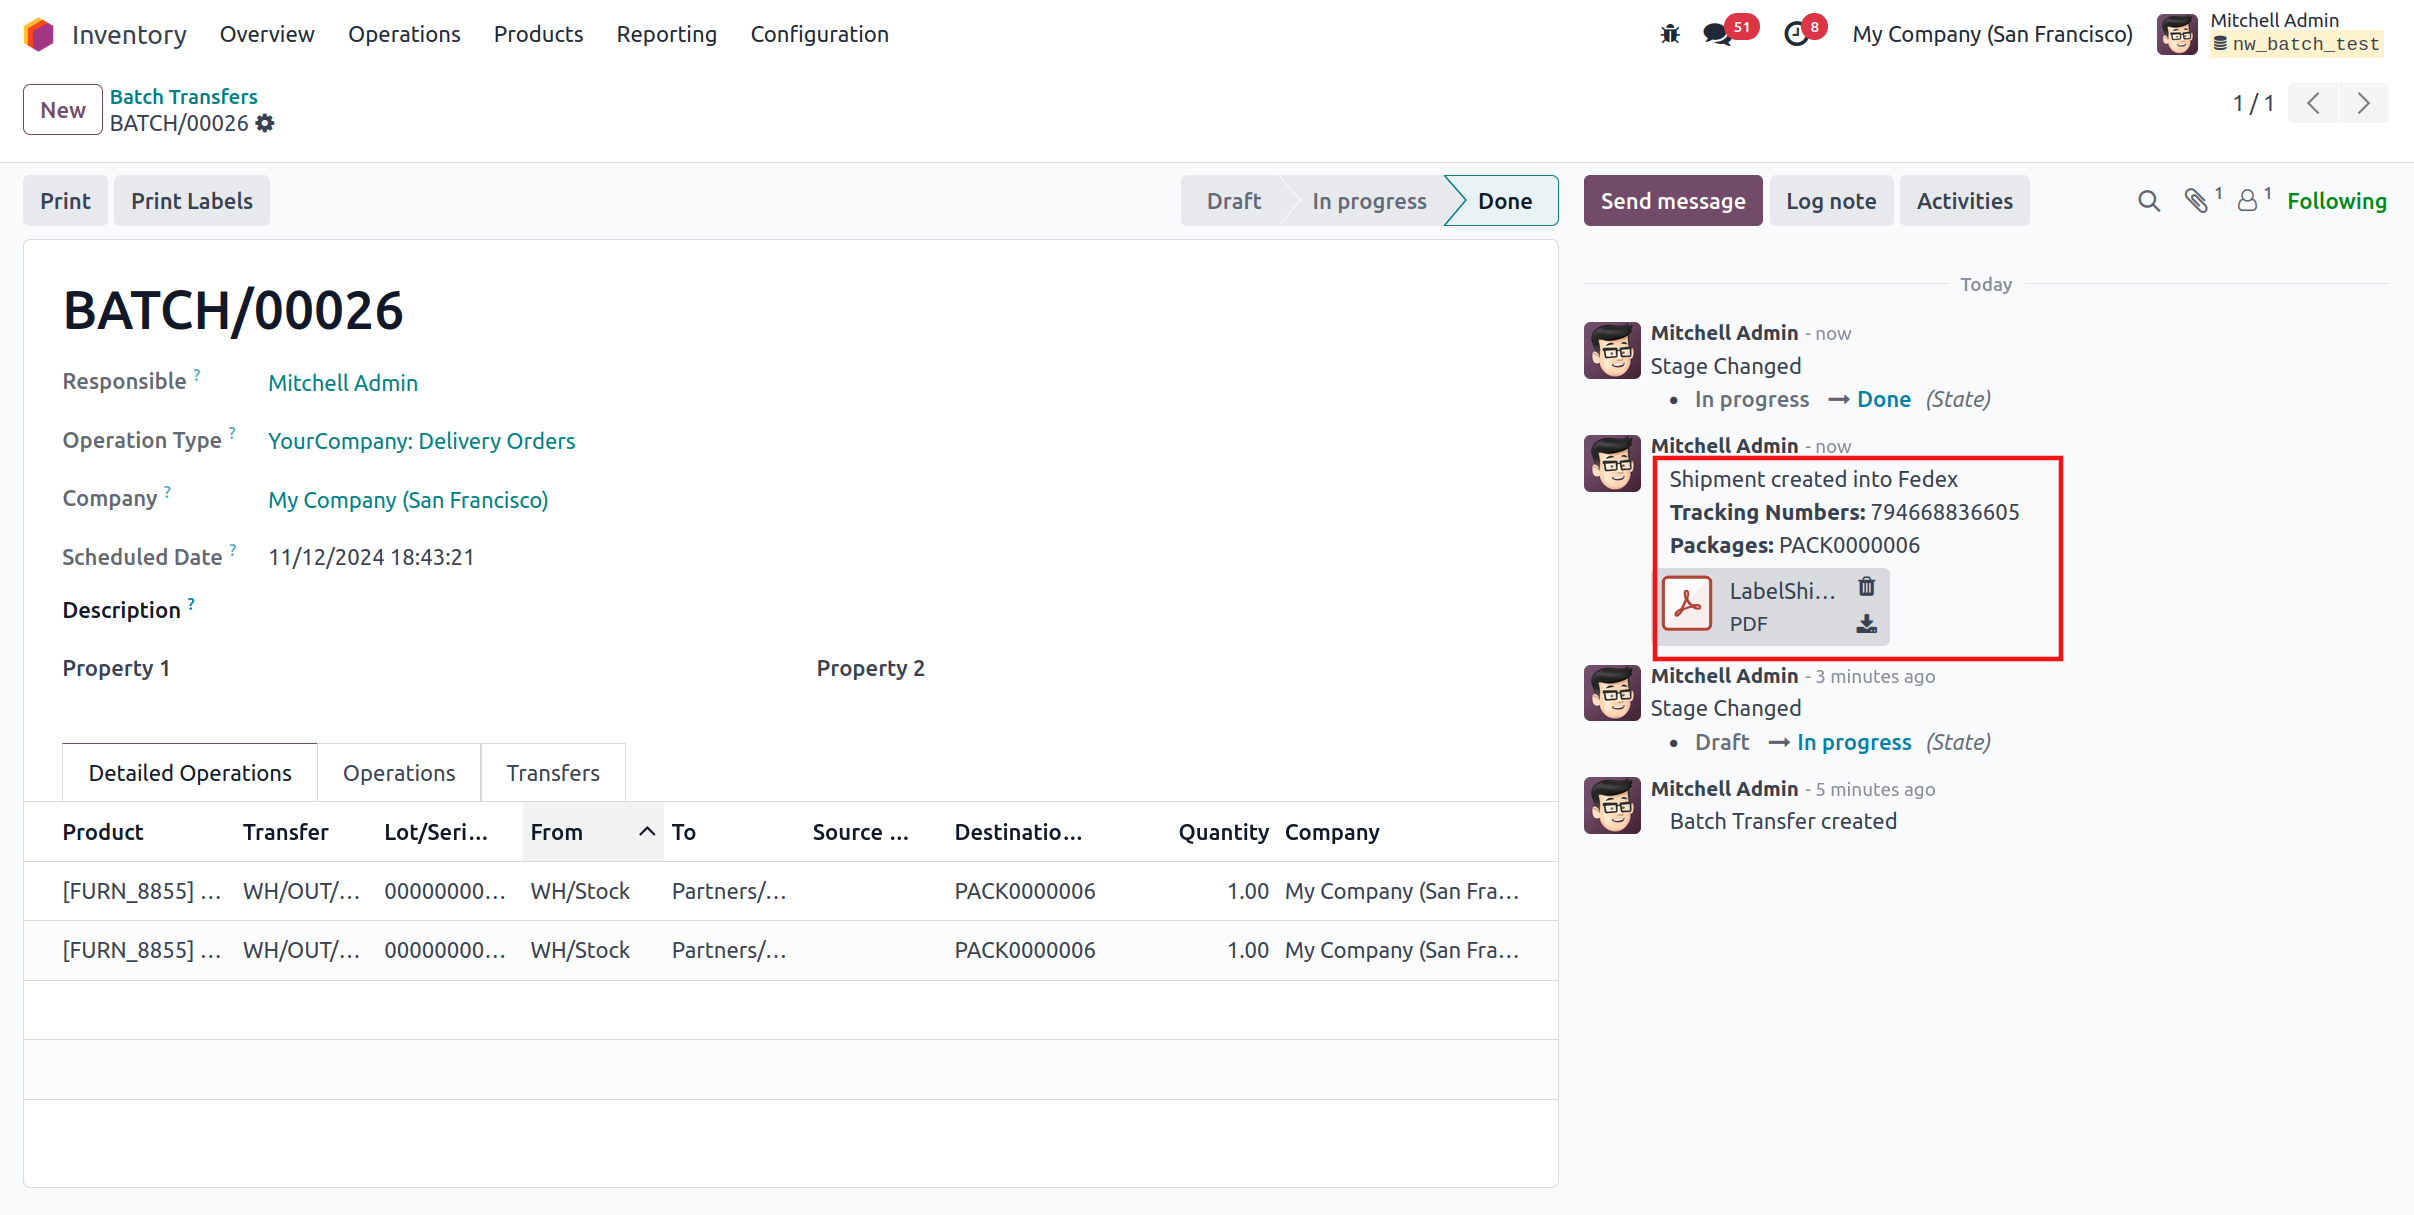2414x1215 pixels.
Task: Open the LabelShi PDF thumbnail
Action: (1687, 604)
